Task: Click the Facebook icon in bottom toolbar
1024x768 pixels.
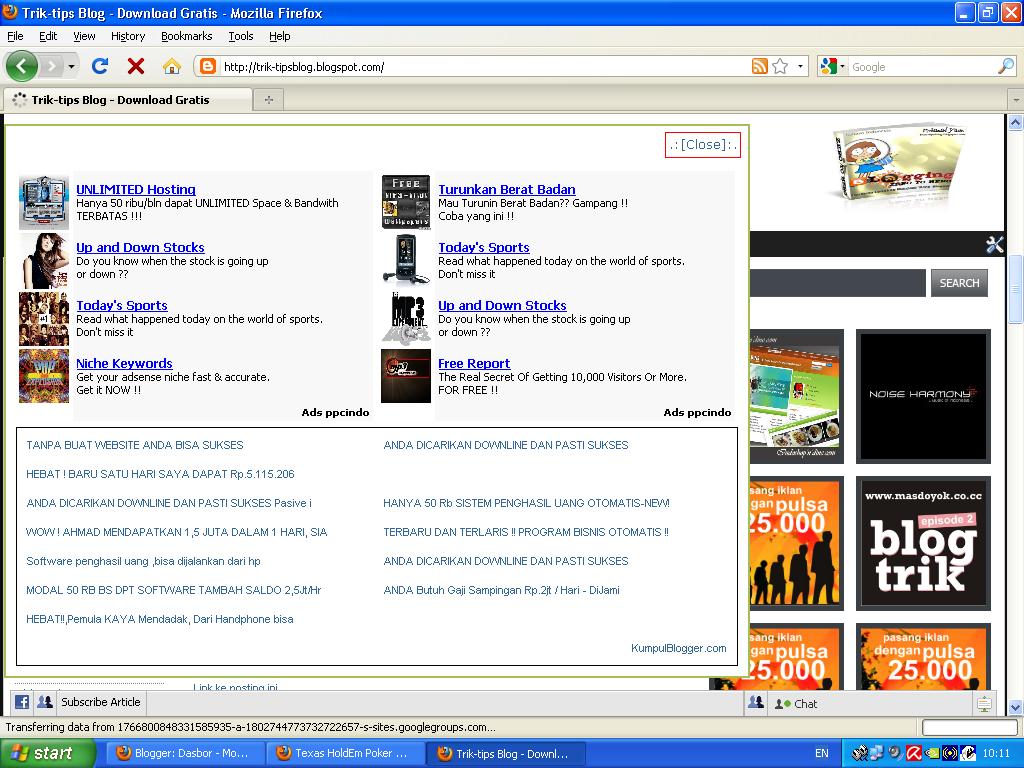Action: coord(22,702)
